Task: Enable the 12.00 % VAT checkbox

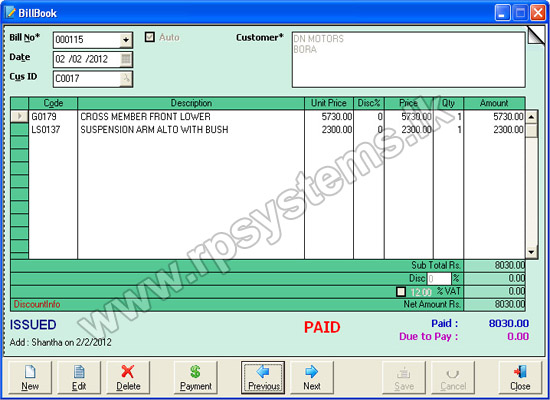Action: pyautogui.click(x=401, y=292)
